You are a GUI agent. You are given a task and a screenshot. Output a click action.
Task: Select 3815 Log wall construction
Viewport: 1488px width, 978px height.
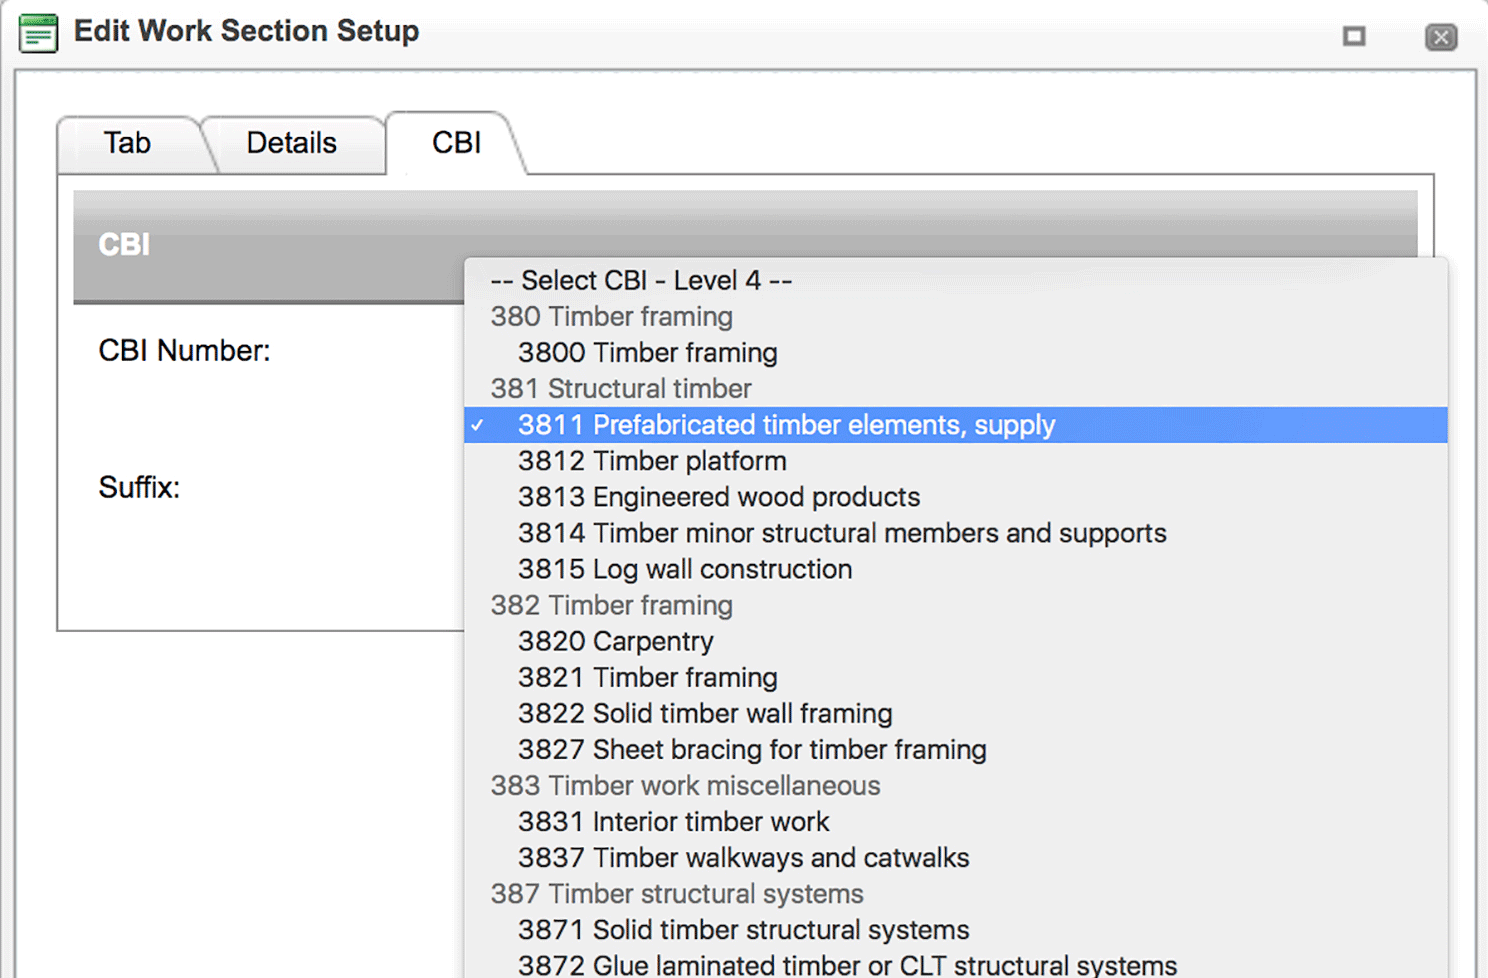[685, 569]
